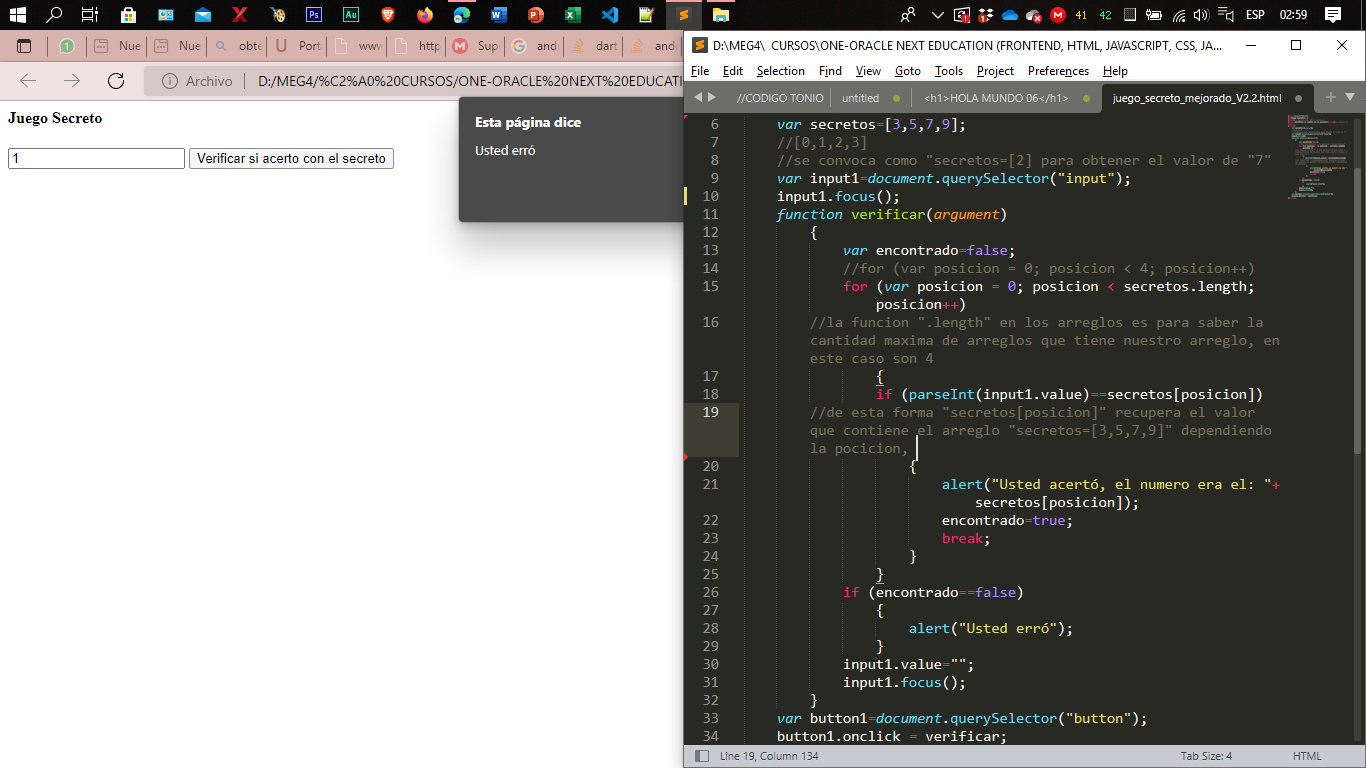
Task: Go forward in the browser
Action: click(72, 81)
